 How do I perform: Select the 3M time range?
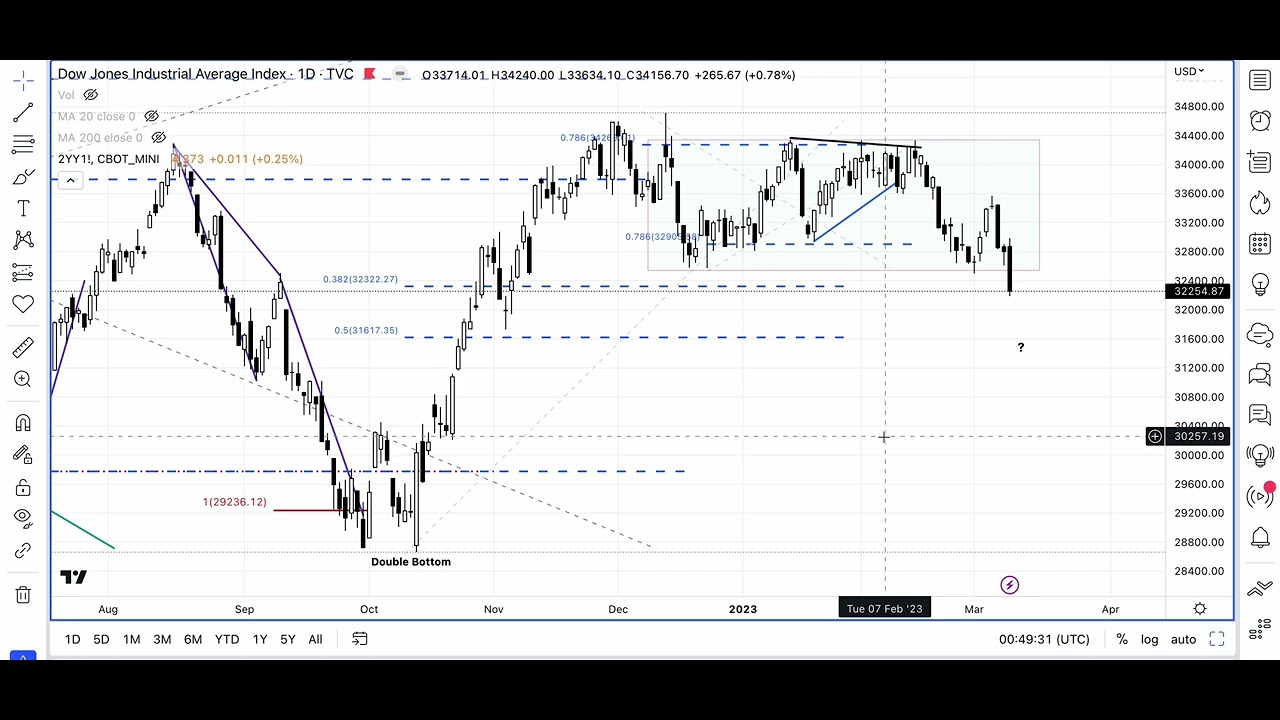point(162,639)
